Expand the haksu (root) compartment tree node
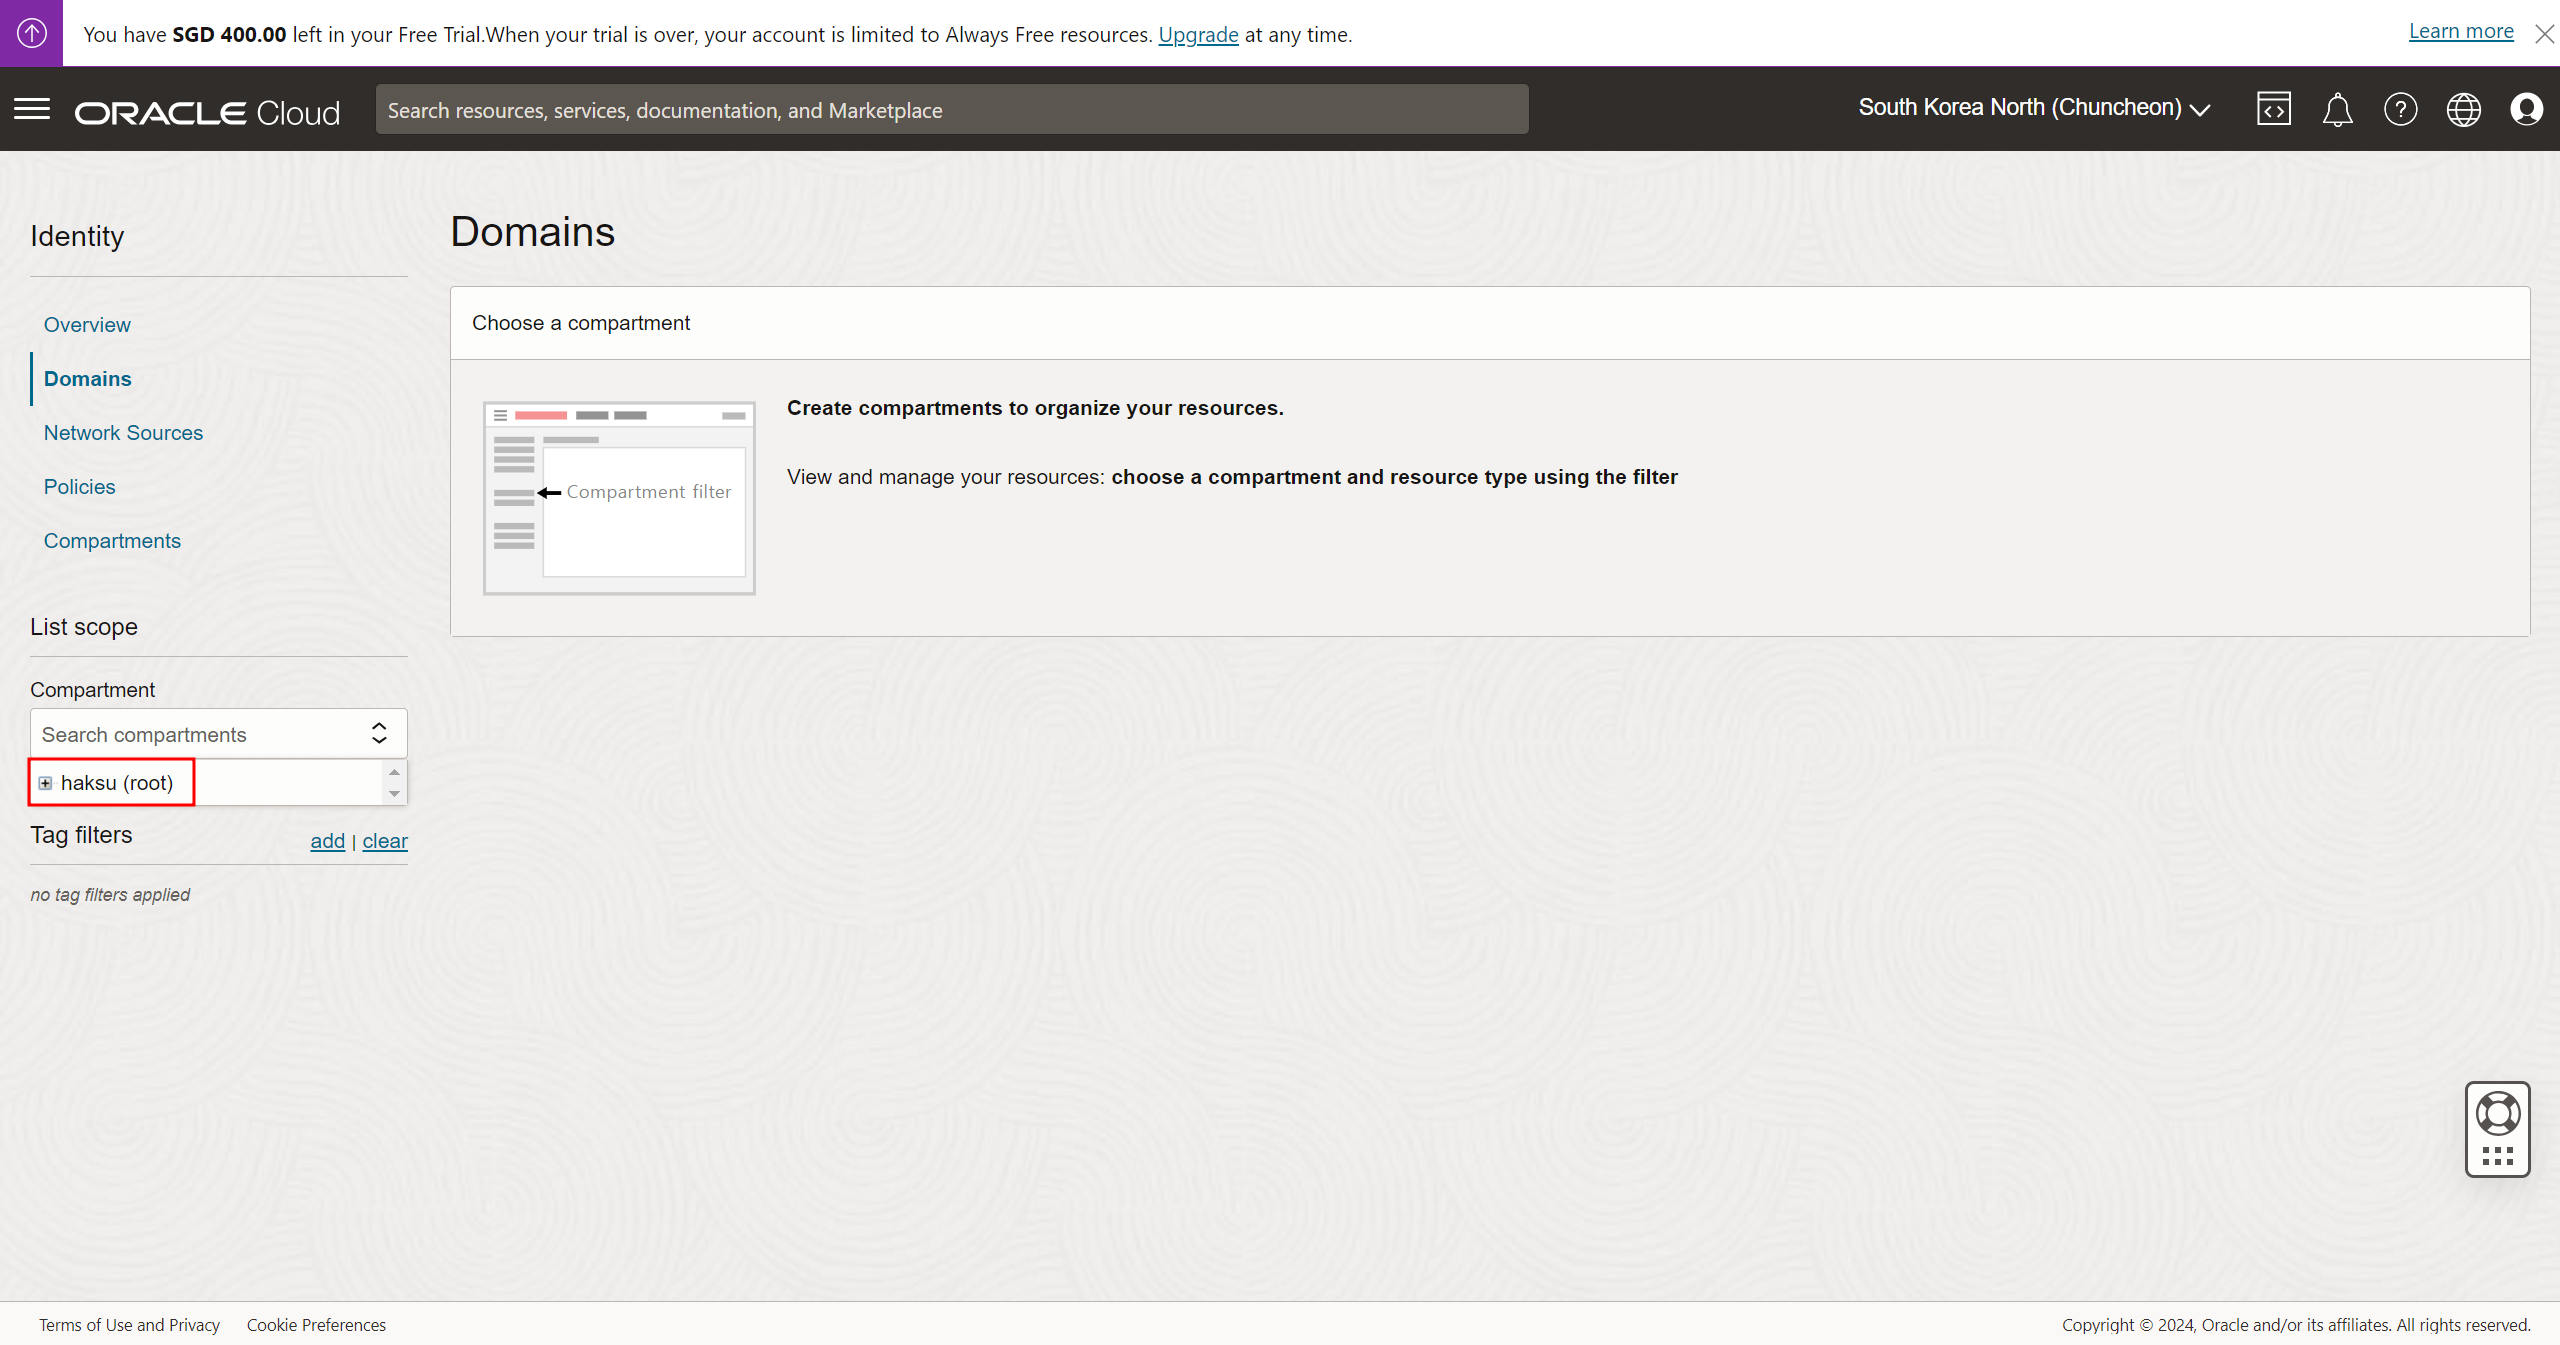The width and height of the screenshot is (2560, 1345). (x=45, y=783)
